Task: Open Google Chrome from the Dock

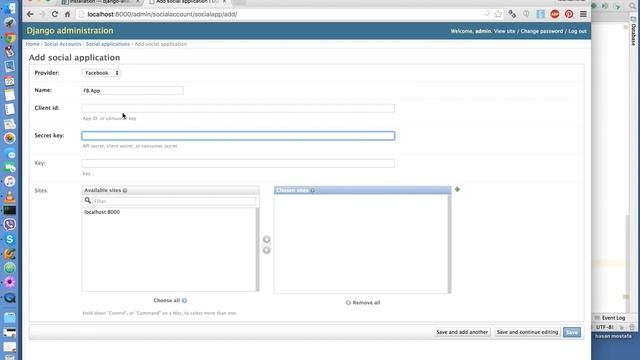Action: click(x=10, y=38)
